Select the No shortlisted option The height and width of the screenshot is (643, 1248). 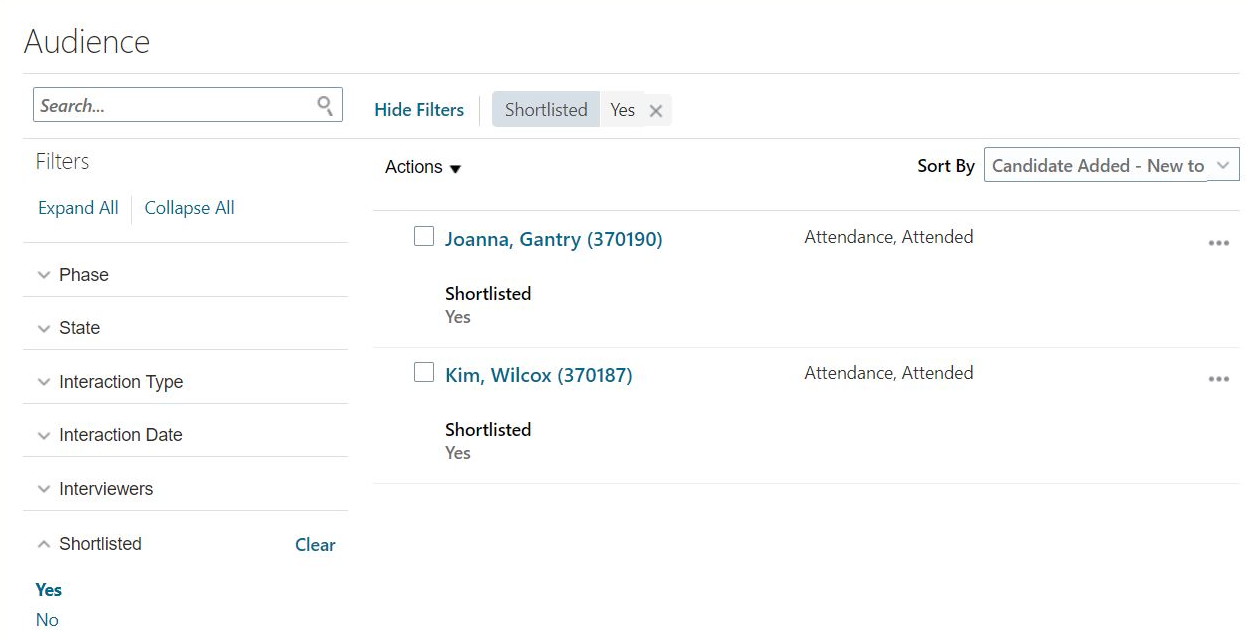tap(47, 620)
